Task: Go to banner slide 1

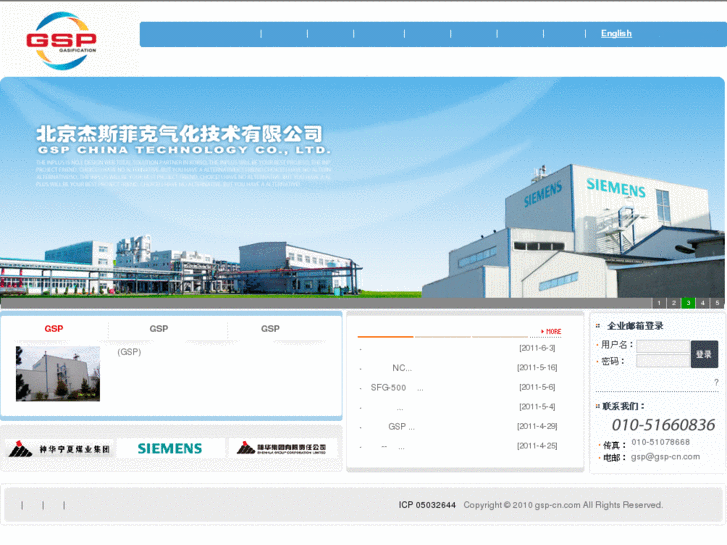Action: 659,303
